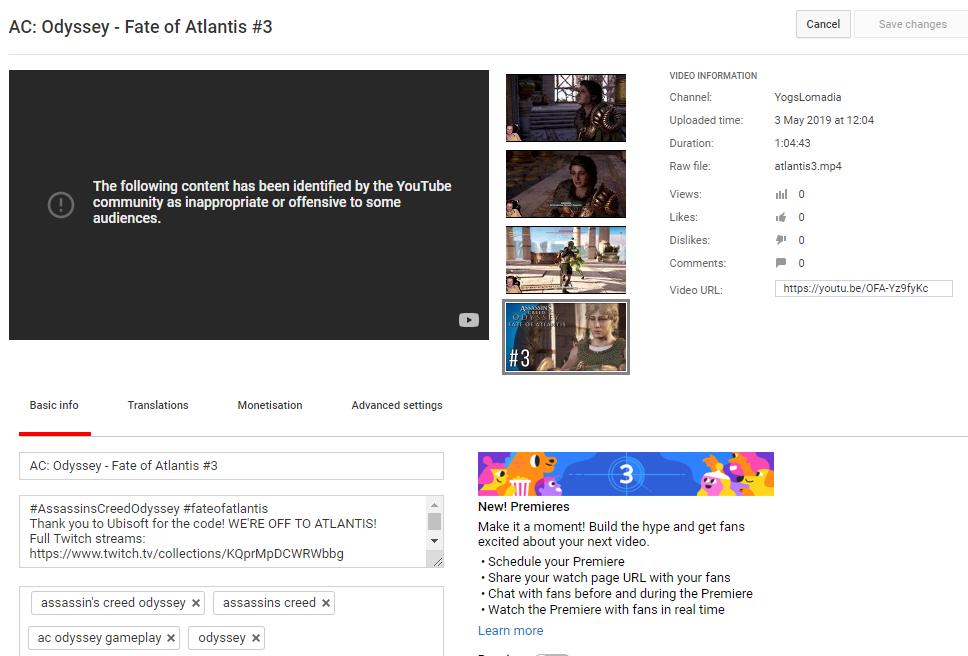This screenshot has height=656, width=968.
Task: Remove the "odyssey" tag
Action: [256, 638]
